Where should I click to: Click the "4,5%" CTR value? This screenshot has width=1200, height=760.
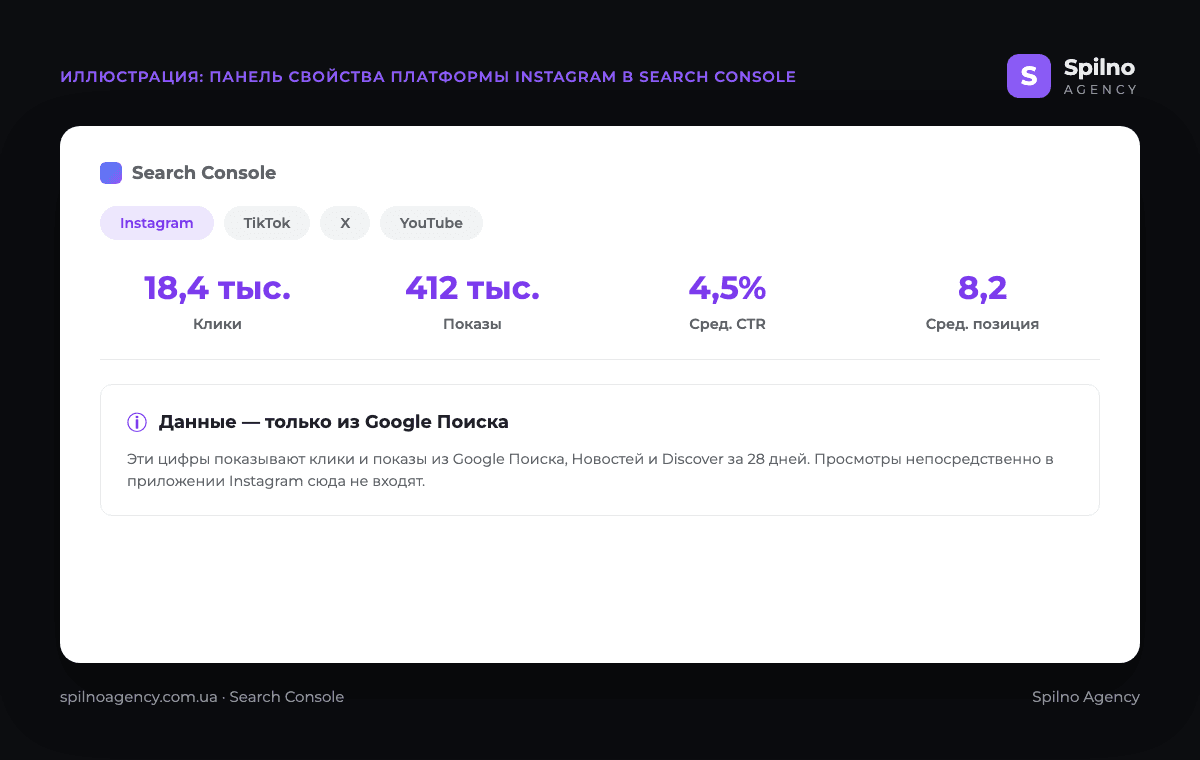point(727,288)
